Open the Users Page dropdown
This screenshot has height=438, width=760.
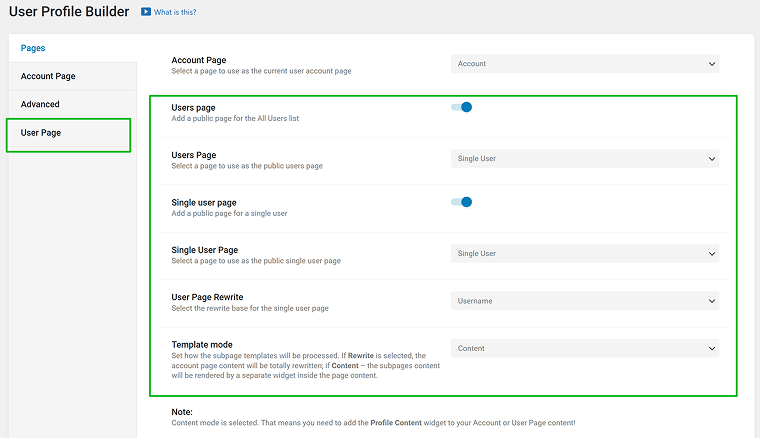point(585,158)
